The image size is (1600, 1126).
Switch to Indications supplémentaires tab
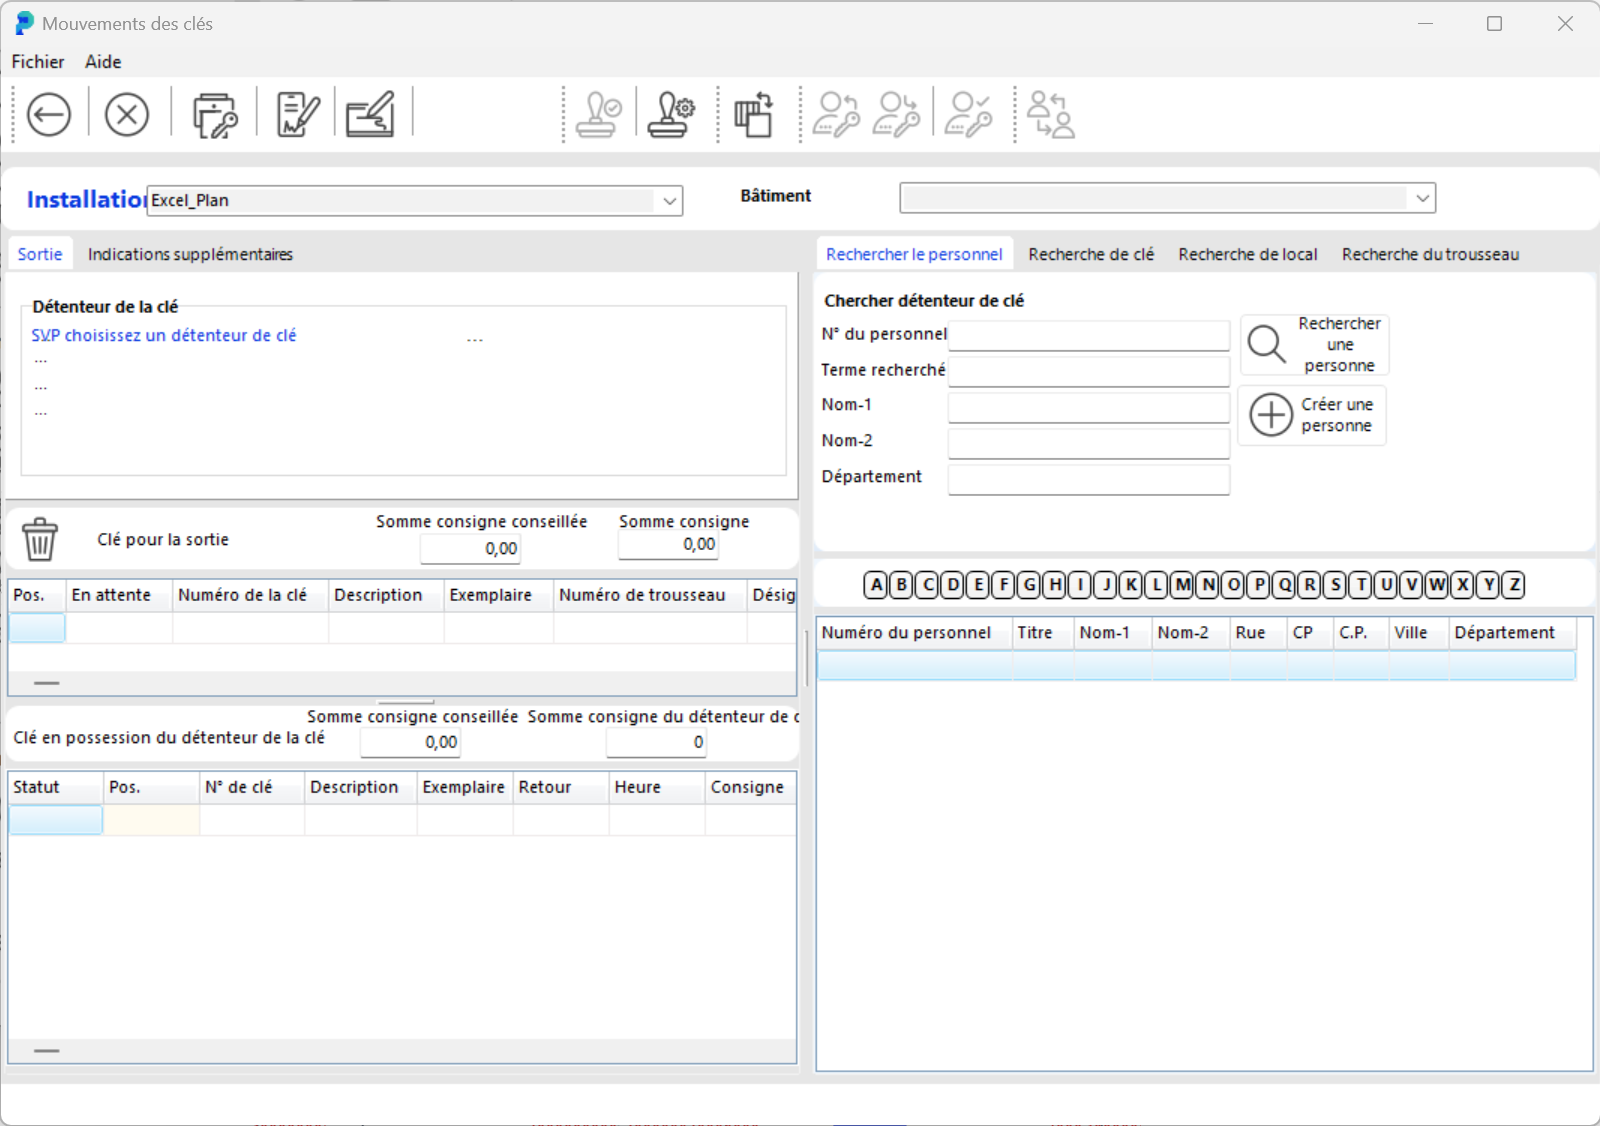tap(190, 255)
